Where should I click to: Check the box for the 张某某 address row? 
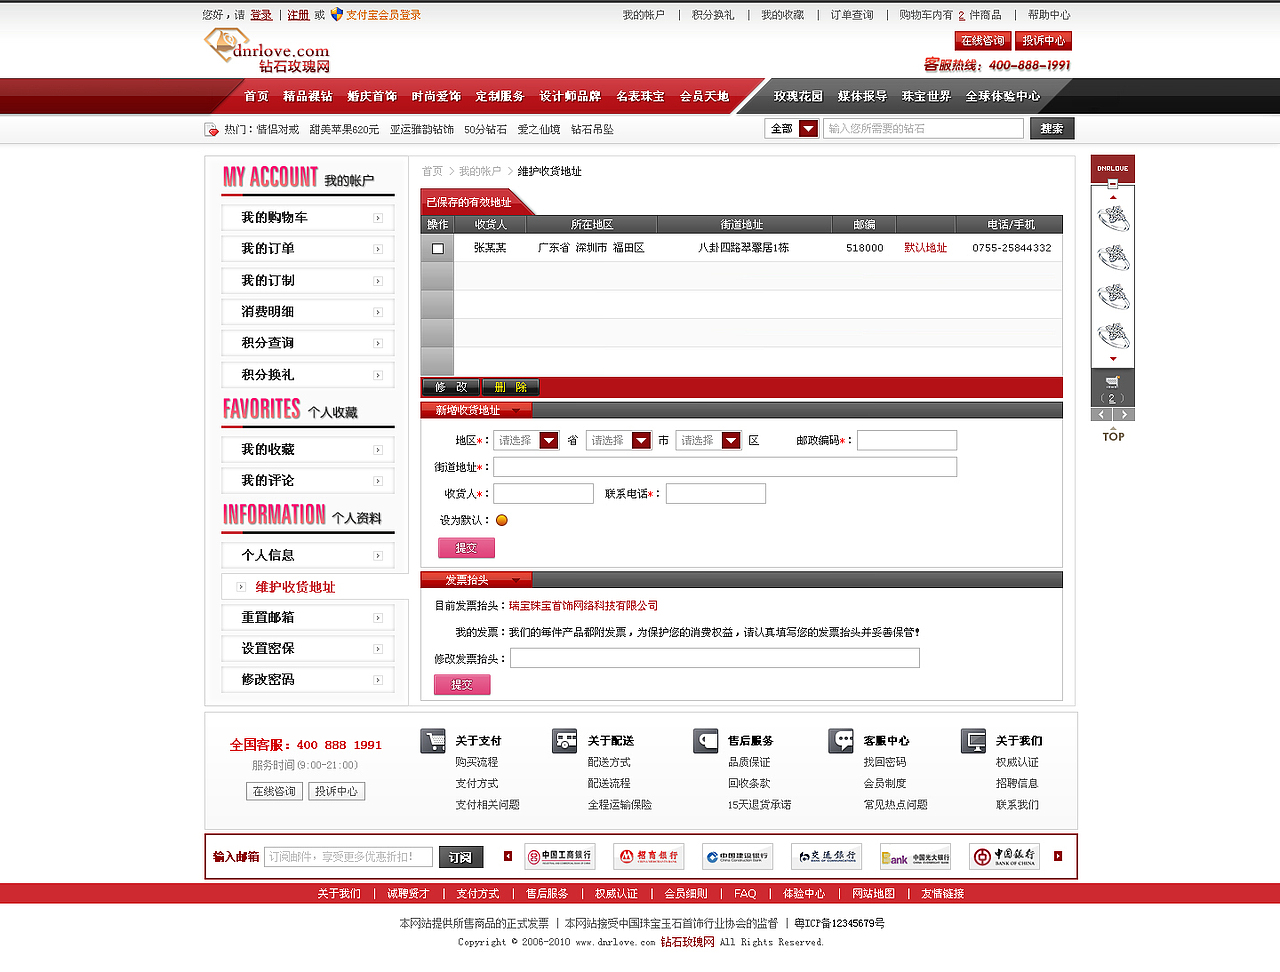[437, 248]
